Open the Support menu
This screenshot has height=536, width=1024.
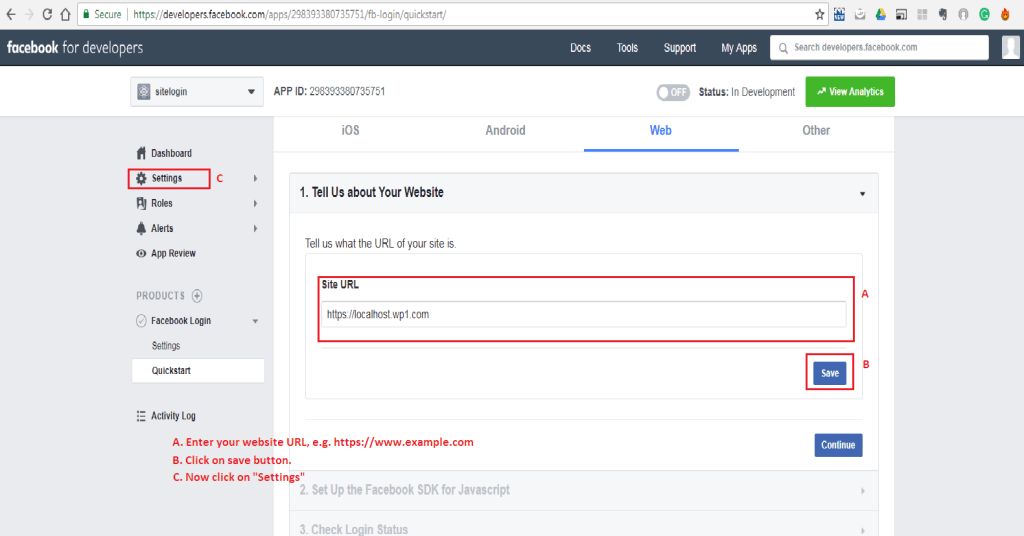pyautogui.click(x=680, y=48)
